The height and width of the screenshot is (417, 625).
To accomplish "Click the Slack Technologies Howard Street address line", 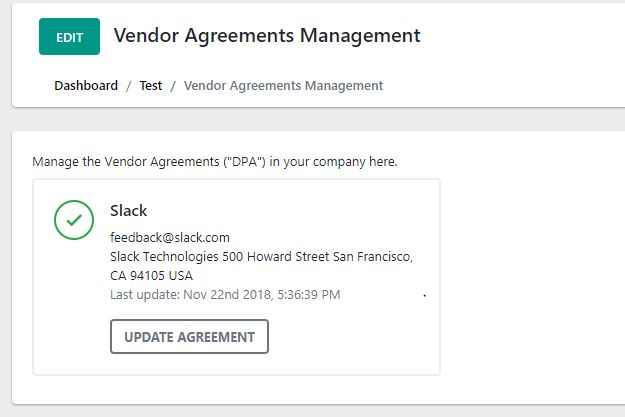I will tap(260, 256).
